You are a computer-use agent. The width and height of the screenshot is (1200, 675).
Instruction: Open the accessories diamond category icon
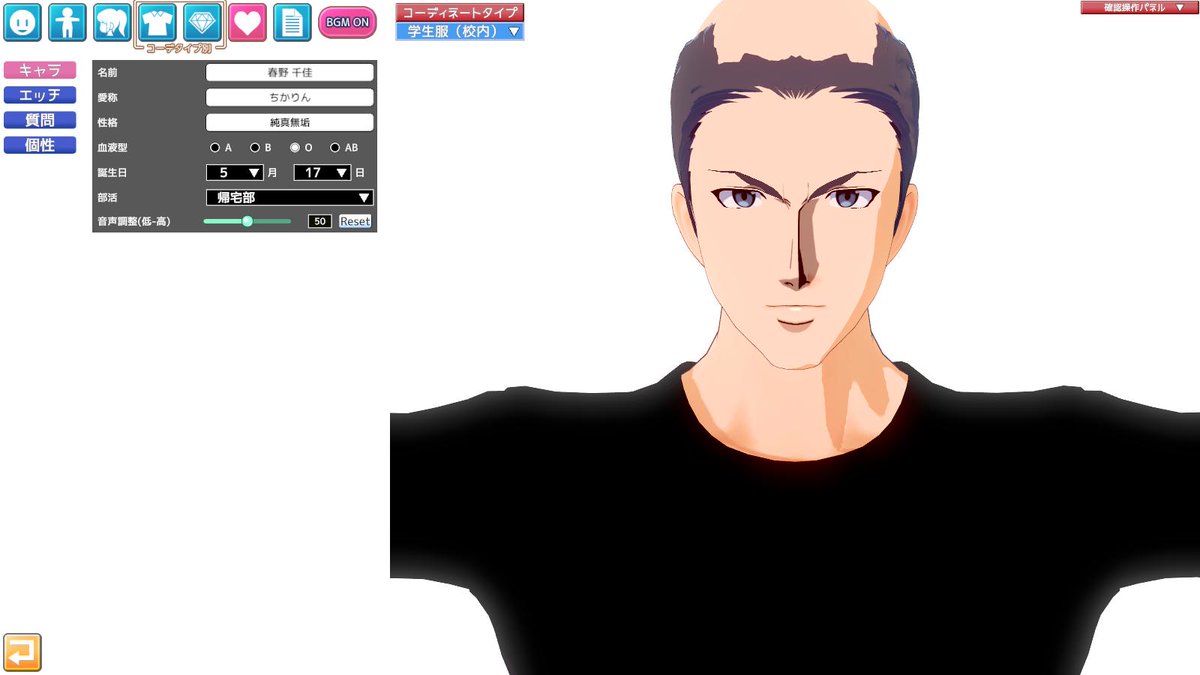click(x=203, y=22)
